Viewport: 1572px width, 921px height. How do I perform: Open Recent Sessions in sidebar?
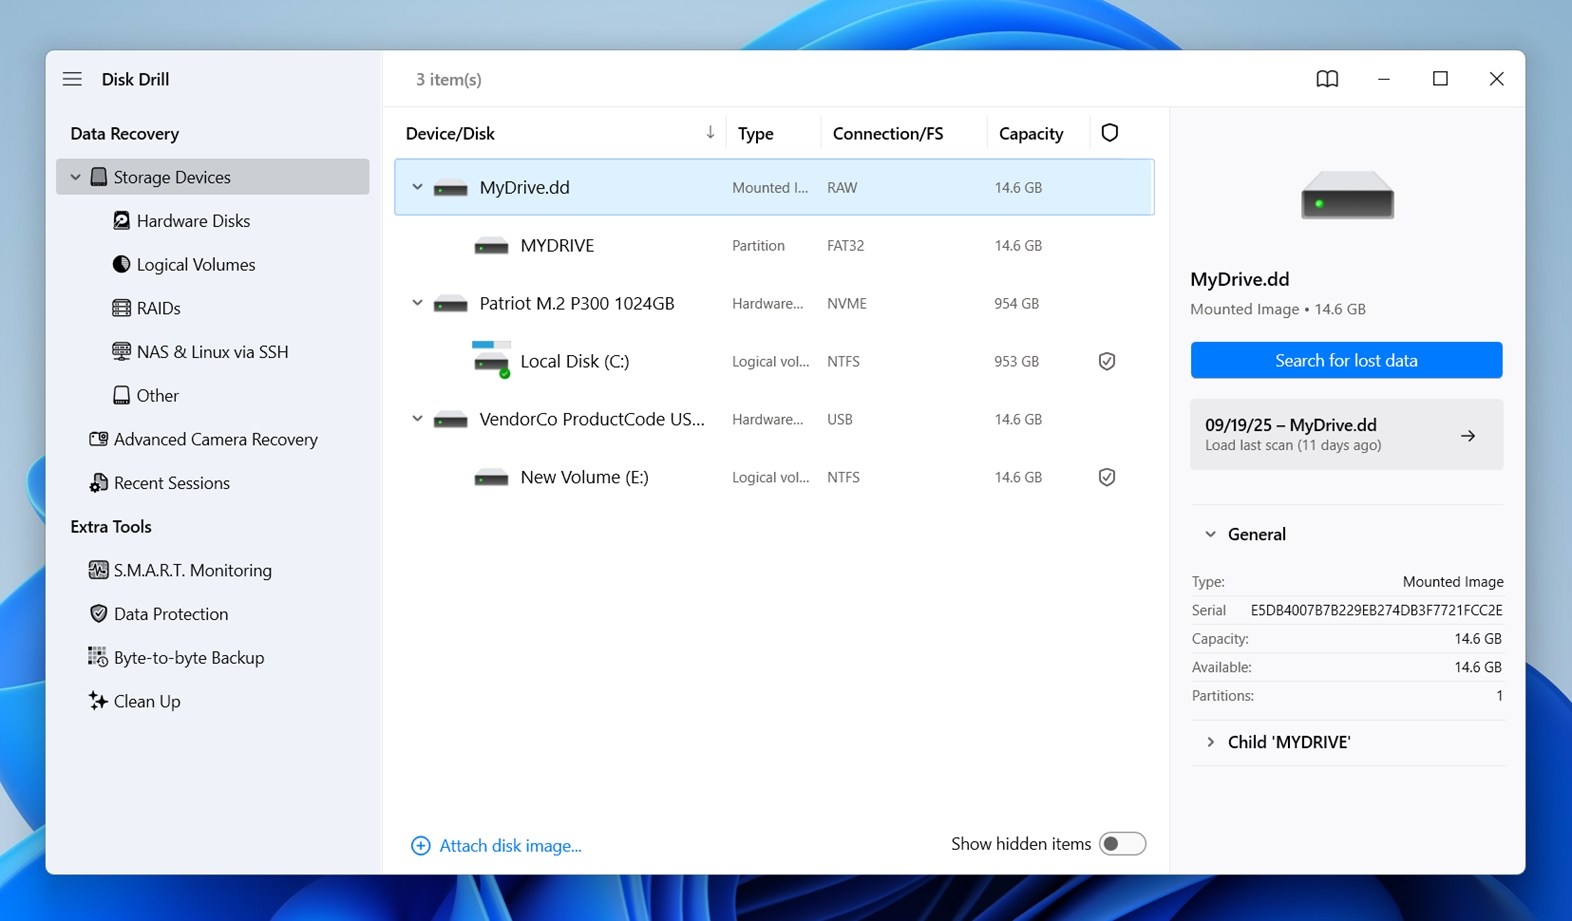171,483
